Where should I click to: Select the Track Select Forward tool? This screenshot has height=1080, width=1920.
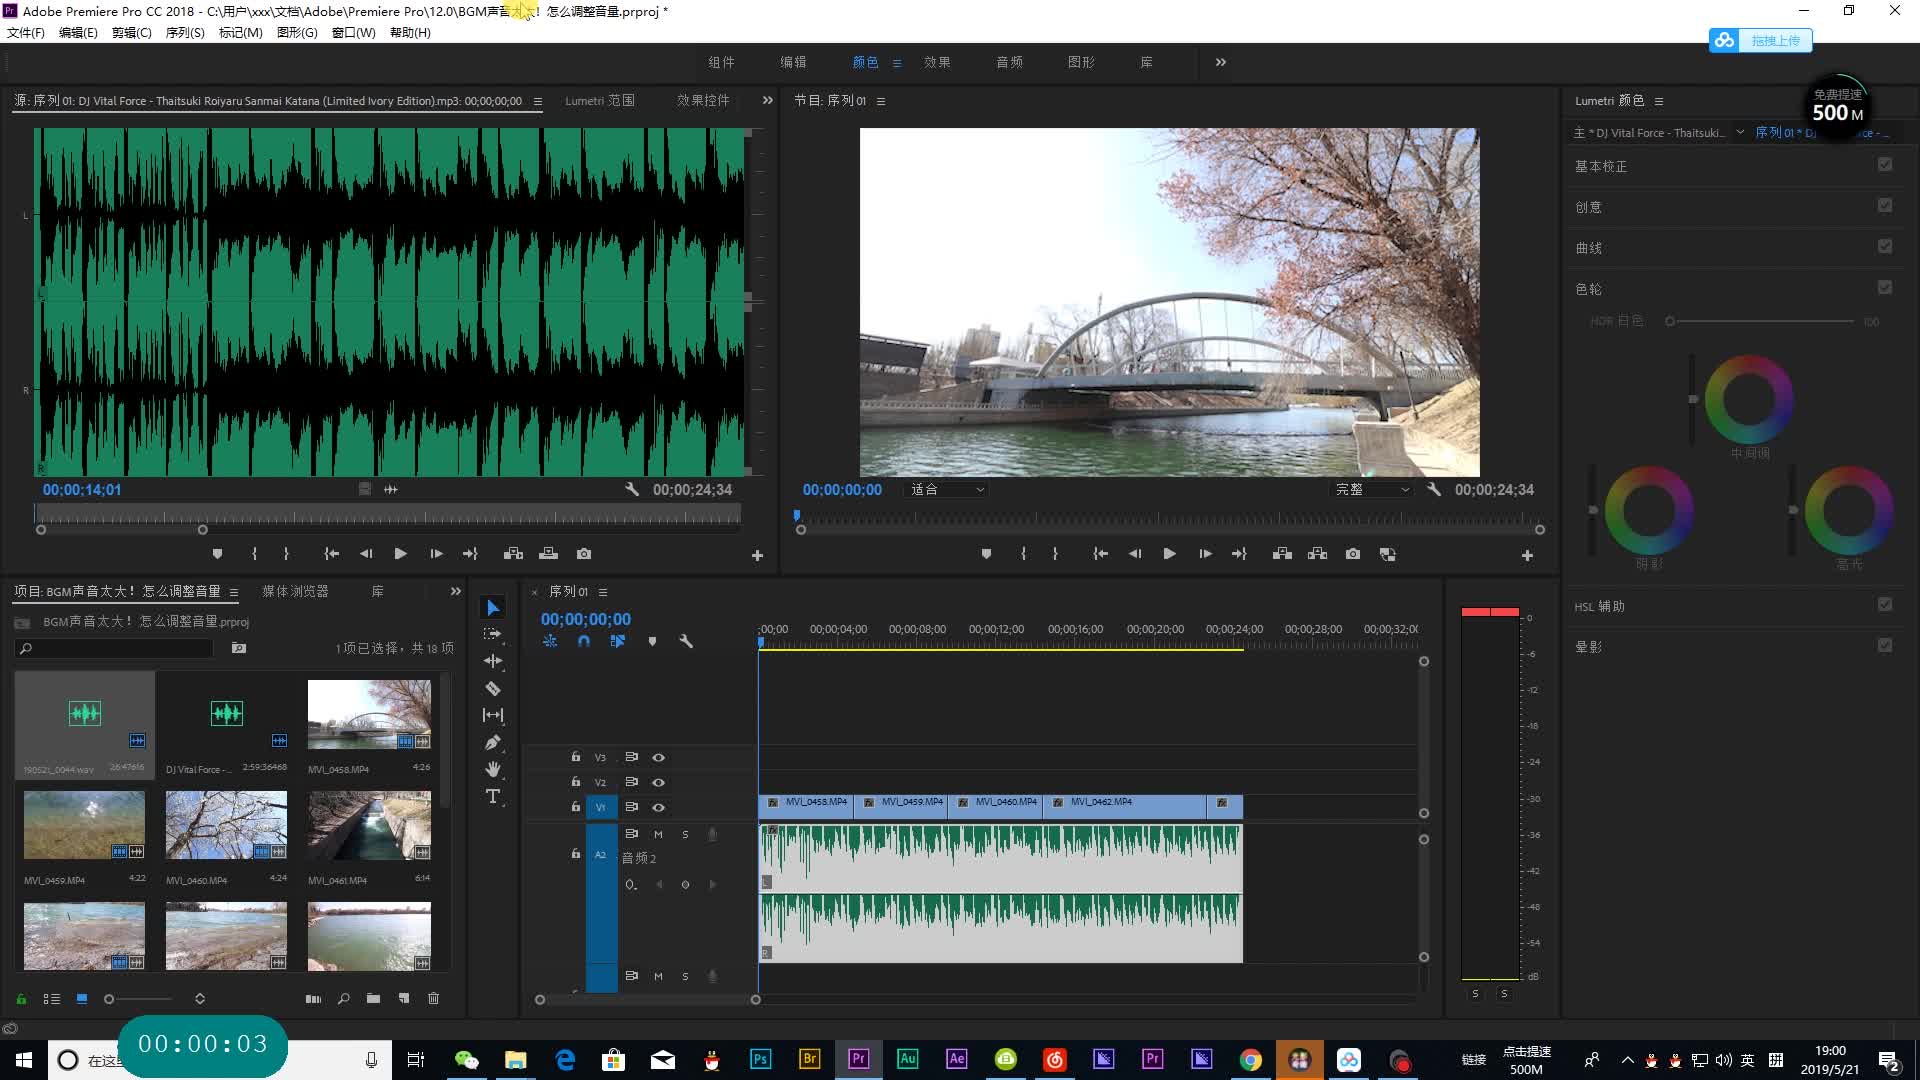[x=493, y=634]
